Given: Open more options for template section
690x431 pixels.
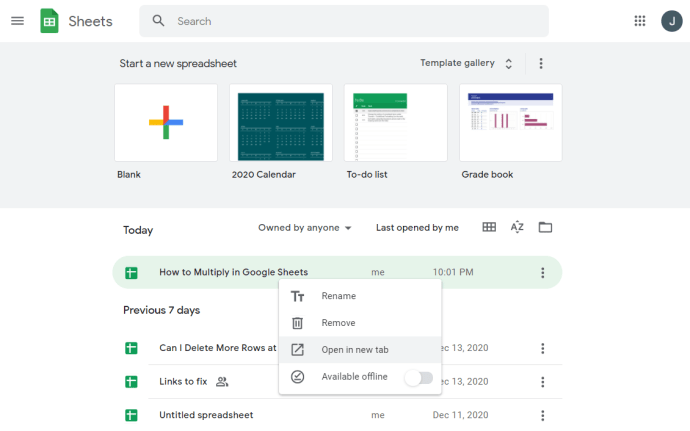Looking at the screenshot, I should pyautogui.click(x=541, y=64).
